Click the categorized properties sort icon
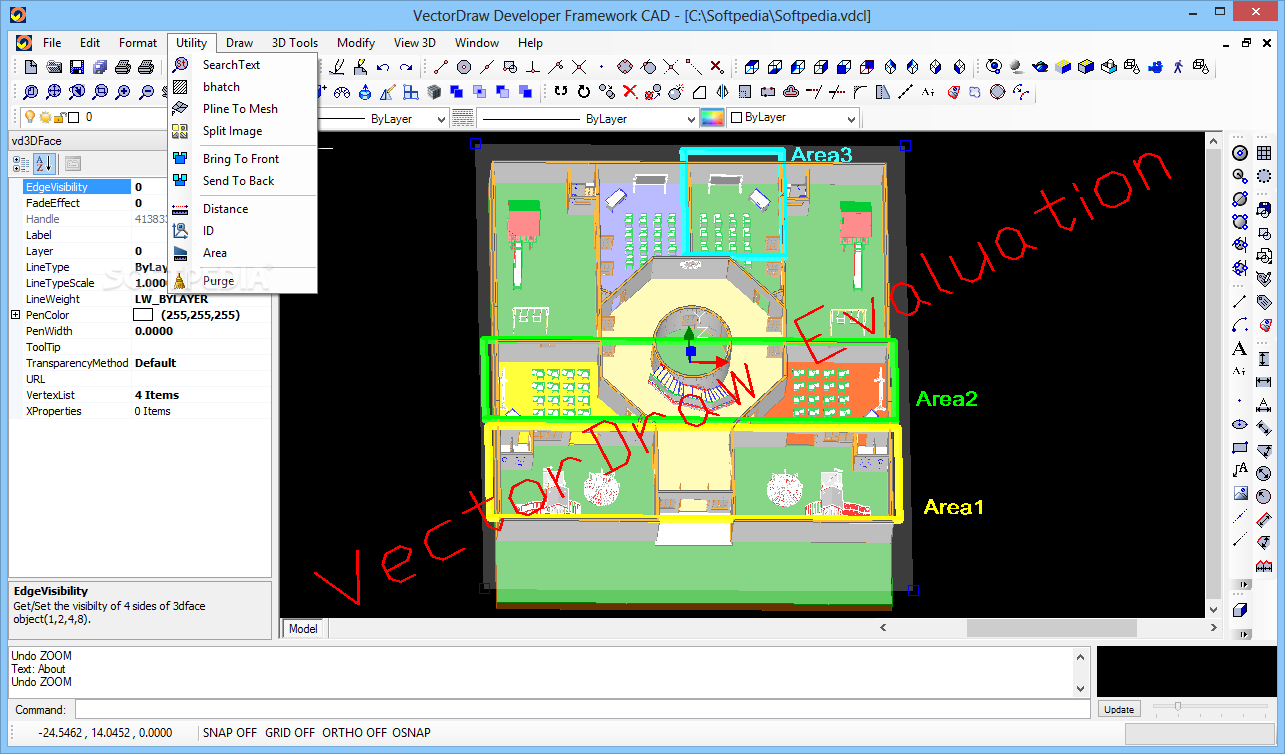Viewport: 1285px width, 754px height. 21,164
